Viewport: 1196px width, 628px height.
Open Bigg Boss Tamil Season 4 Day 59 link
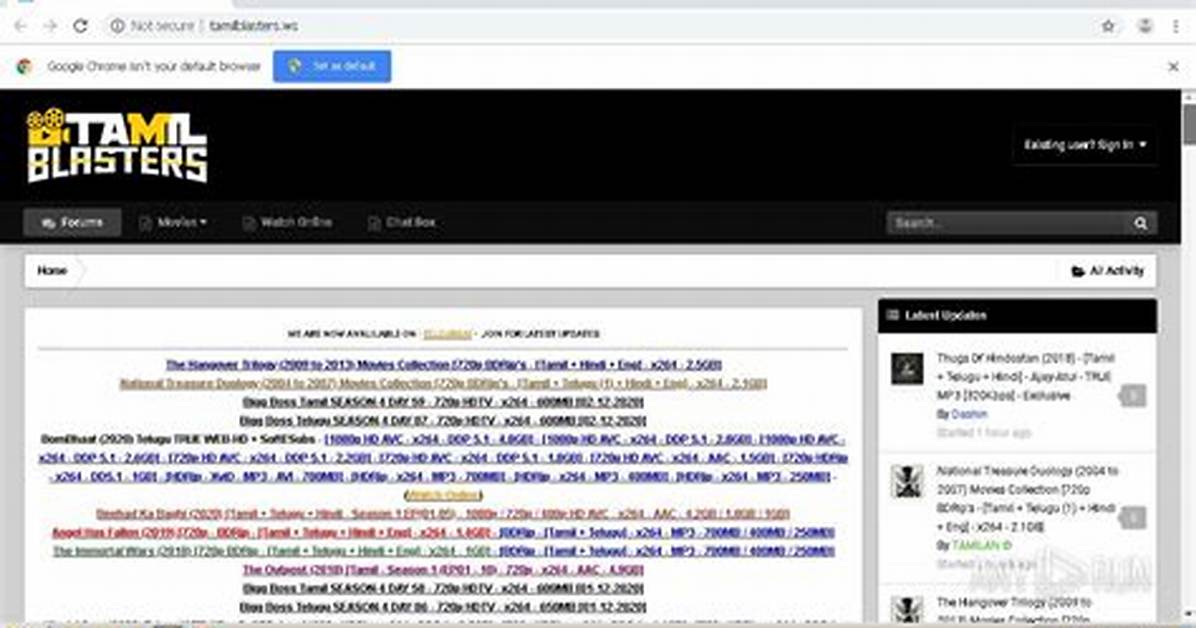[443, 401]
